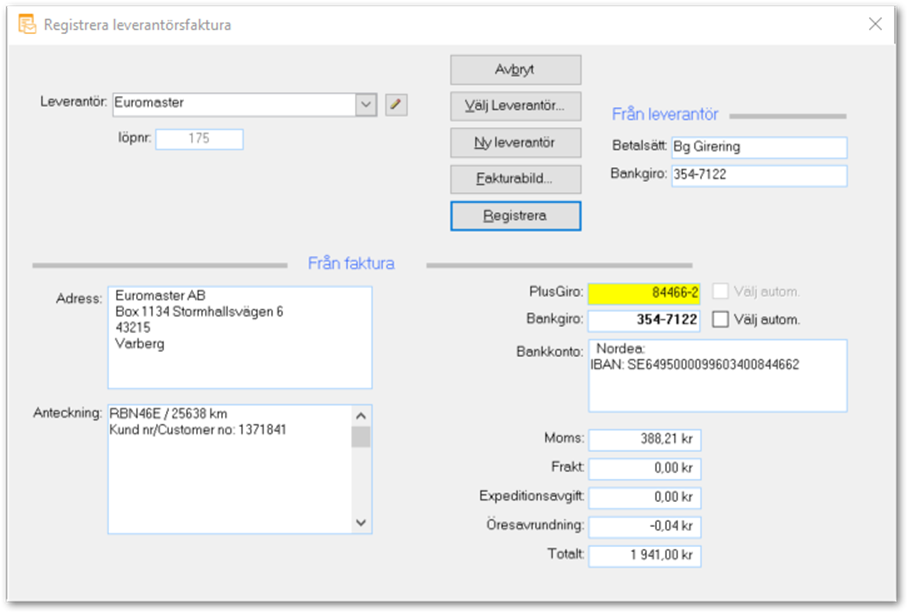Click the löpnr field showing 175
This screenshot has height=613, width=908.
(x=199, y=139)
